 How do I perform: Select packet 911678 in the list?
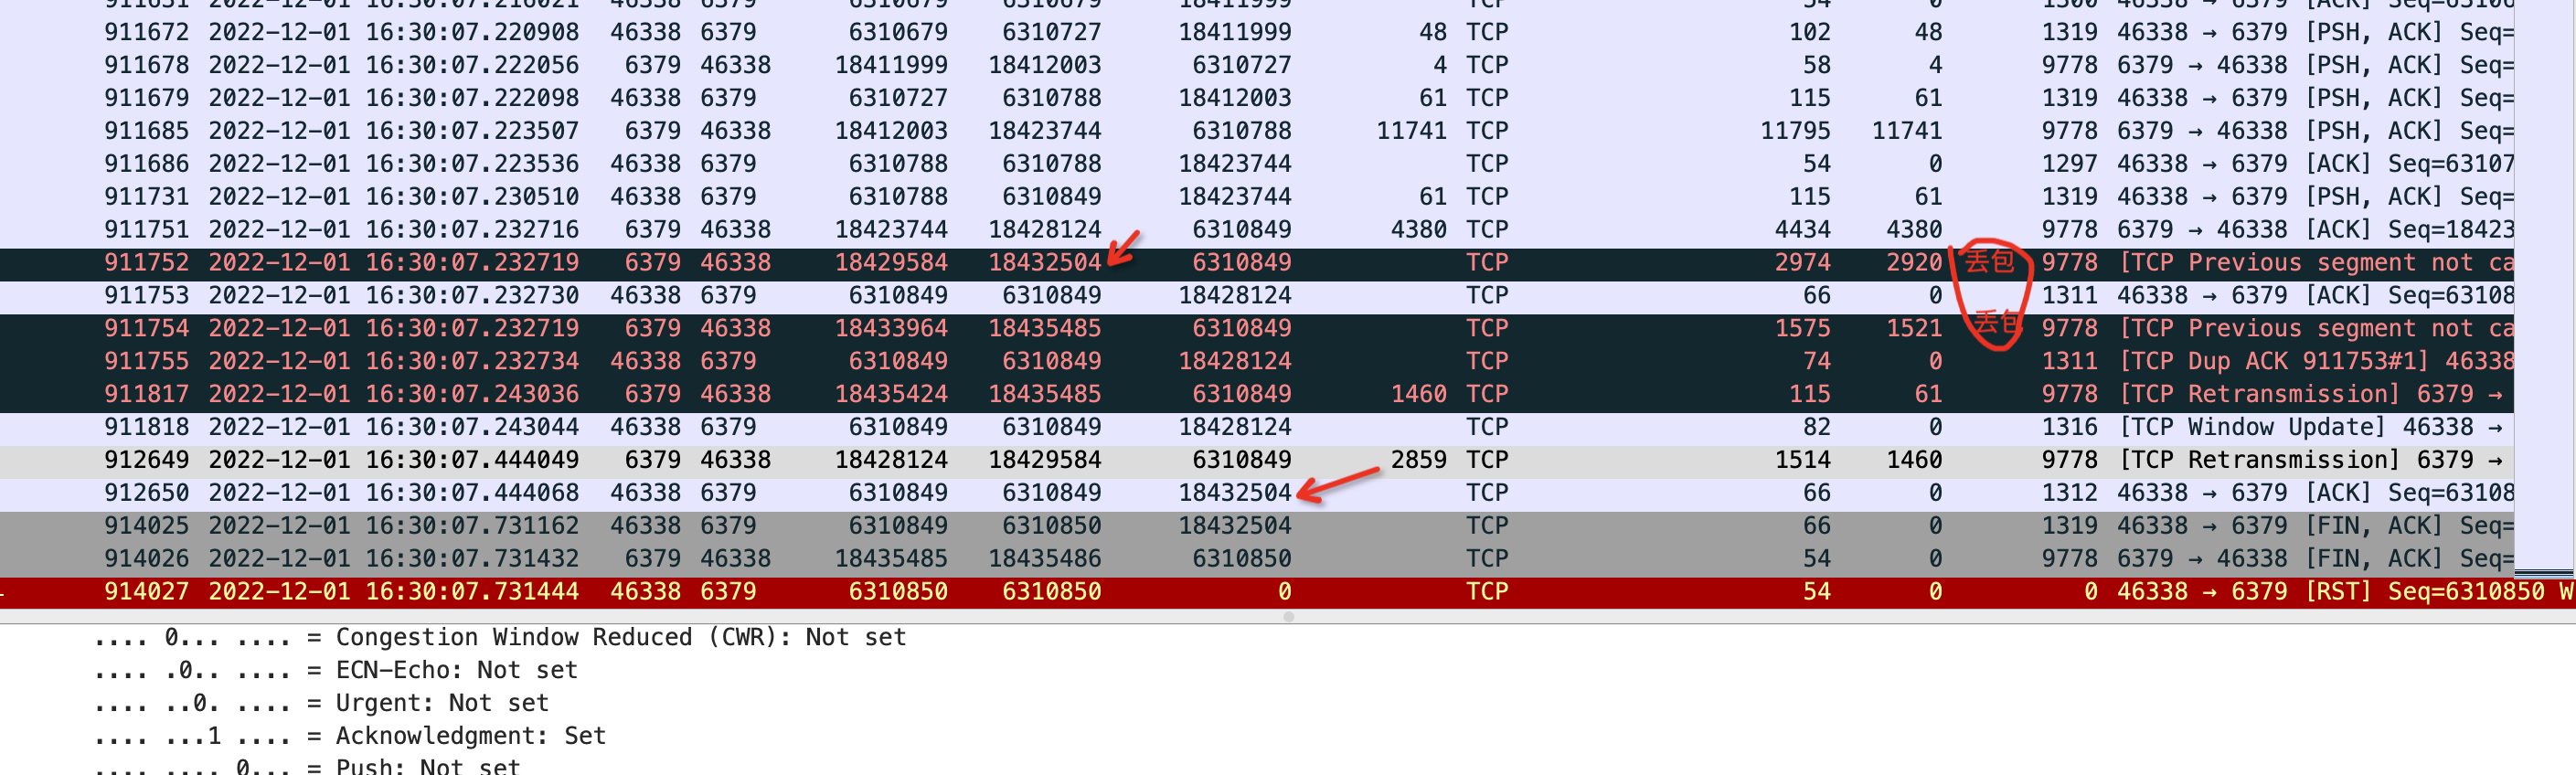tap(1257, 65)
